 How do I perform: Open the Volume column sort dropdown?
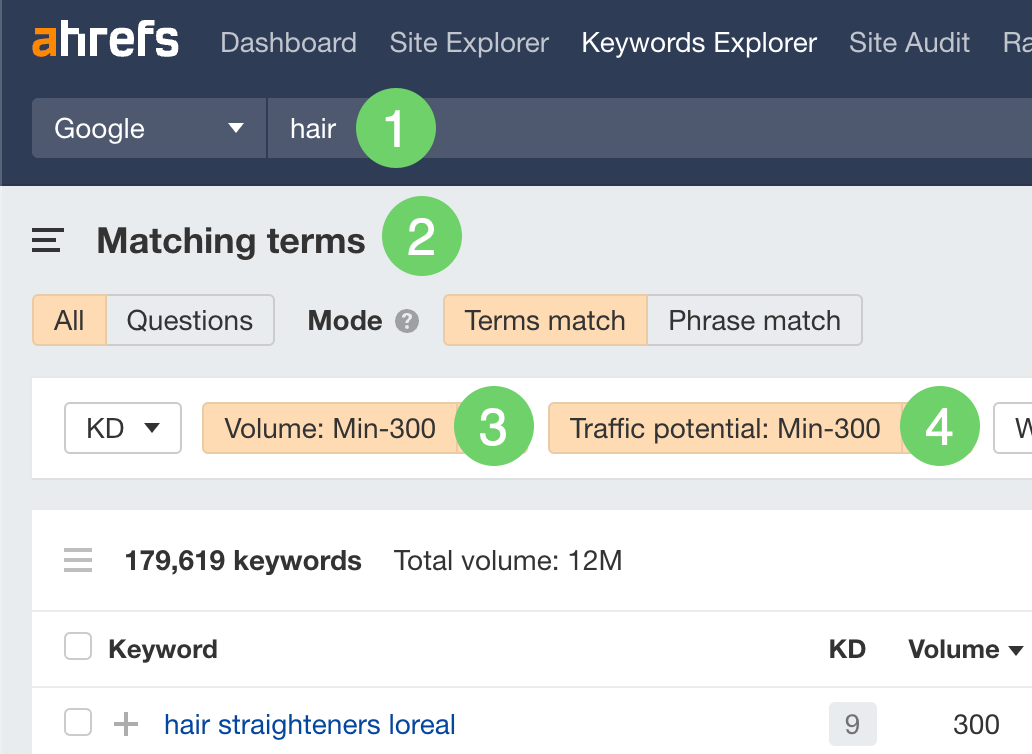pyautogui.click(x=963, y=649)
